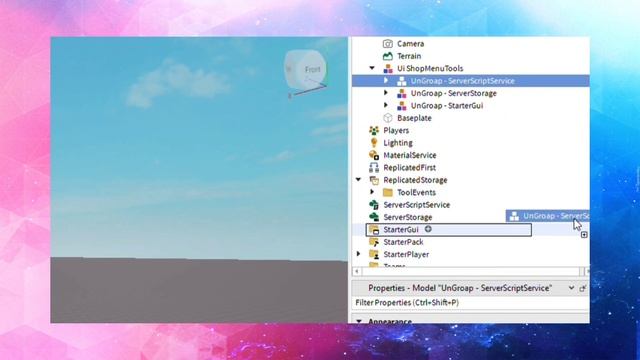Click the StarterGui service icon
The image size is (640, 360).
[x=374, y=230]
